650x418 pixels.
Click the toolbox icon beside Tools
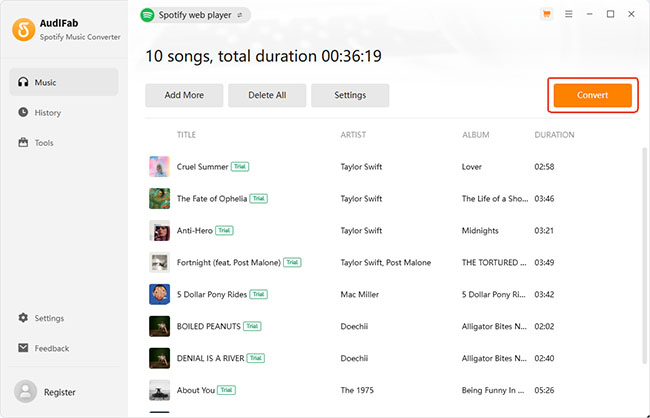(x=23, y=143)
